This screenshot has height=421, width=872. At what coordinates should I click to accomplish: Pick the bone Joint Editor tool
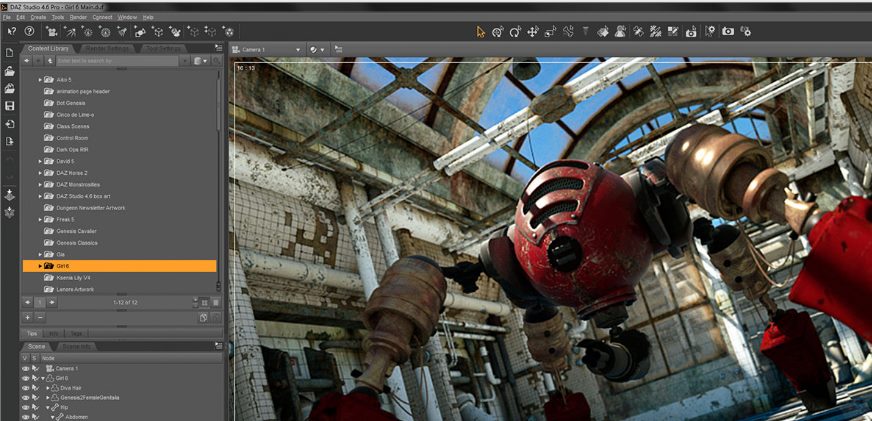click(x=568, y=32)
